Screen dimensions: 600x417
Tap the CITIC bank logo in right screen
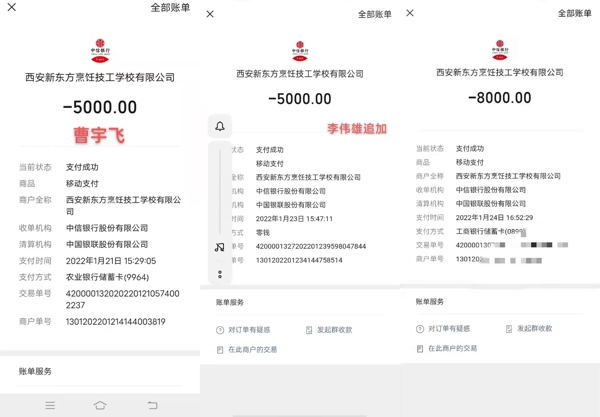(500, 50)
